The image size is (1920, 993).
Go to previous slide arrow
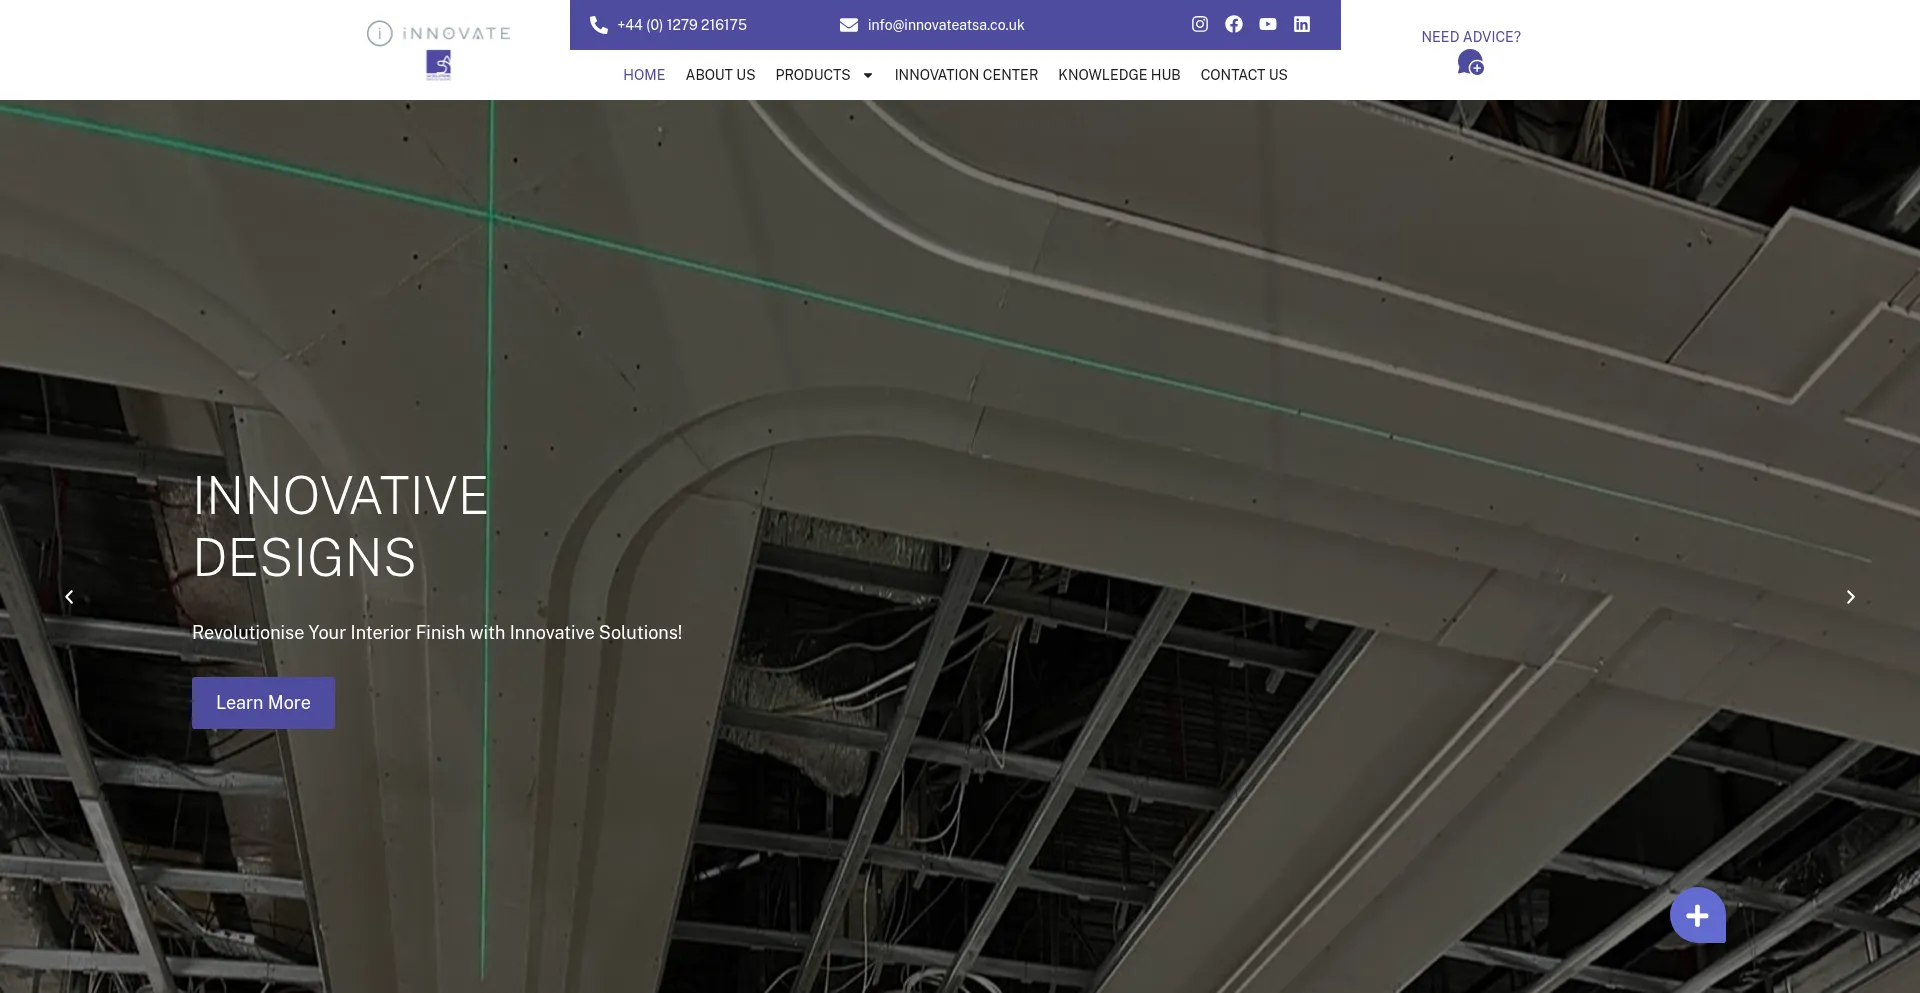pos(69,597)
